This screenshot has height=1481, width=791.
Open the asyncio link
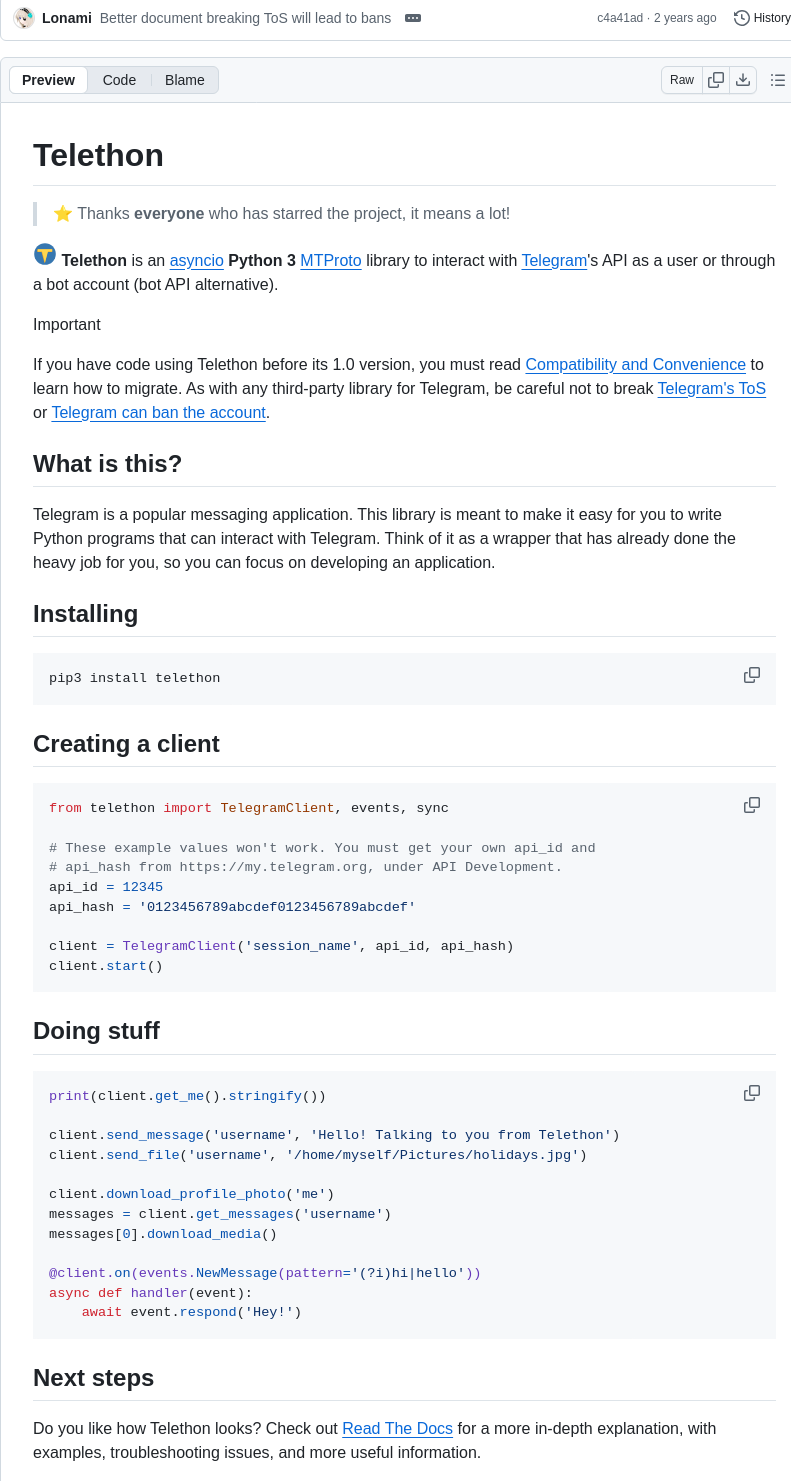pyautogui.click(x=196, y=261)
